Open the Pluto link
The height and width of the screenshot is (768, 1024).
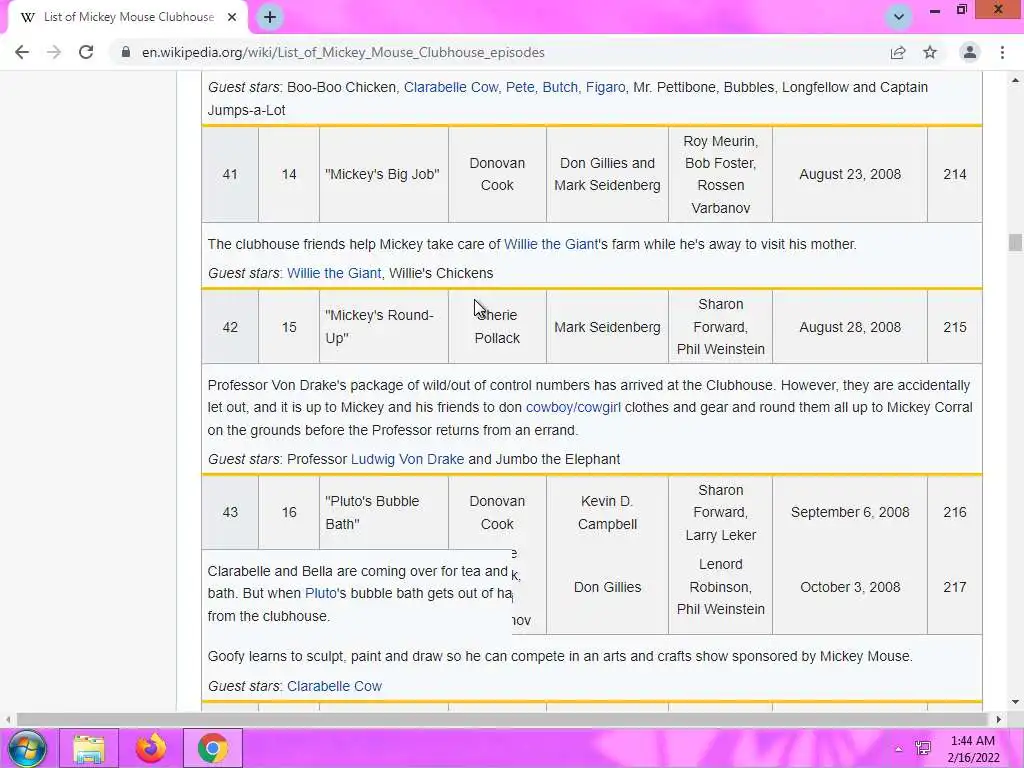[x=321, y=593]
